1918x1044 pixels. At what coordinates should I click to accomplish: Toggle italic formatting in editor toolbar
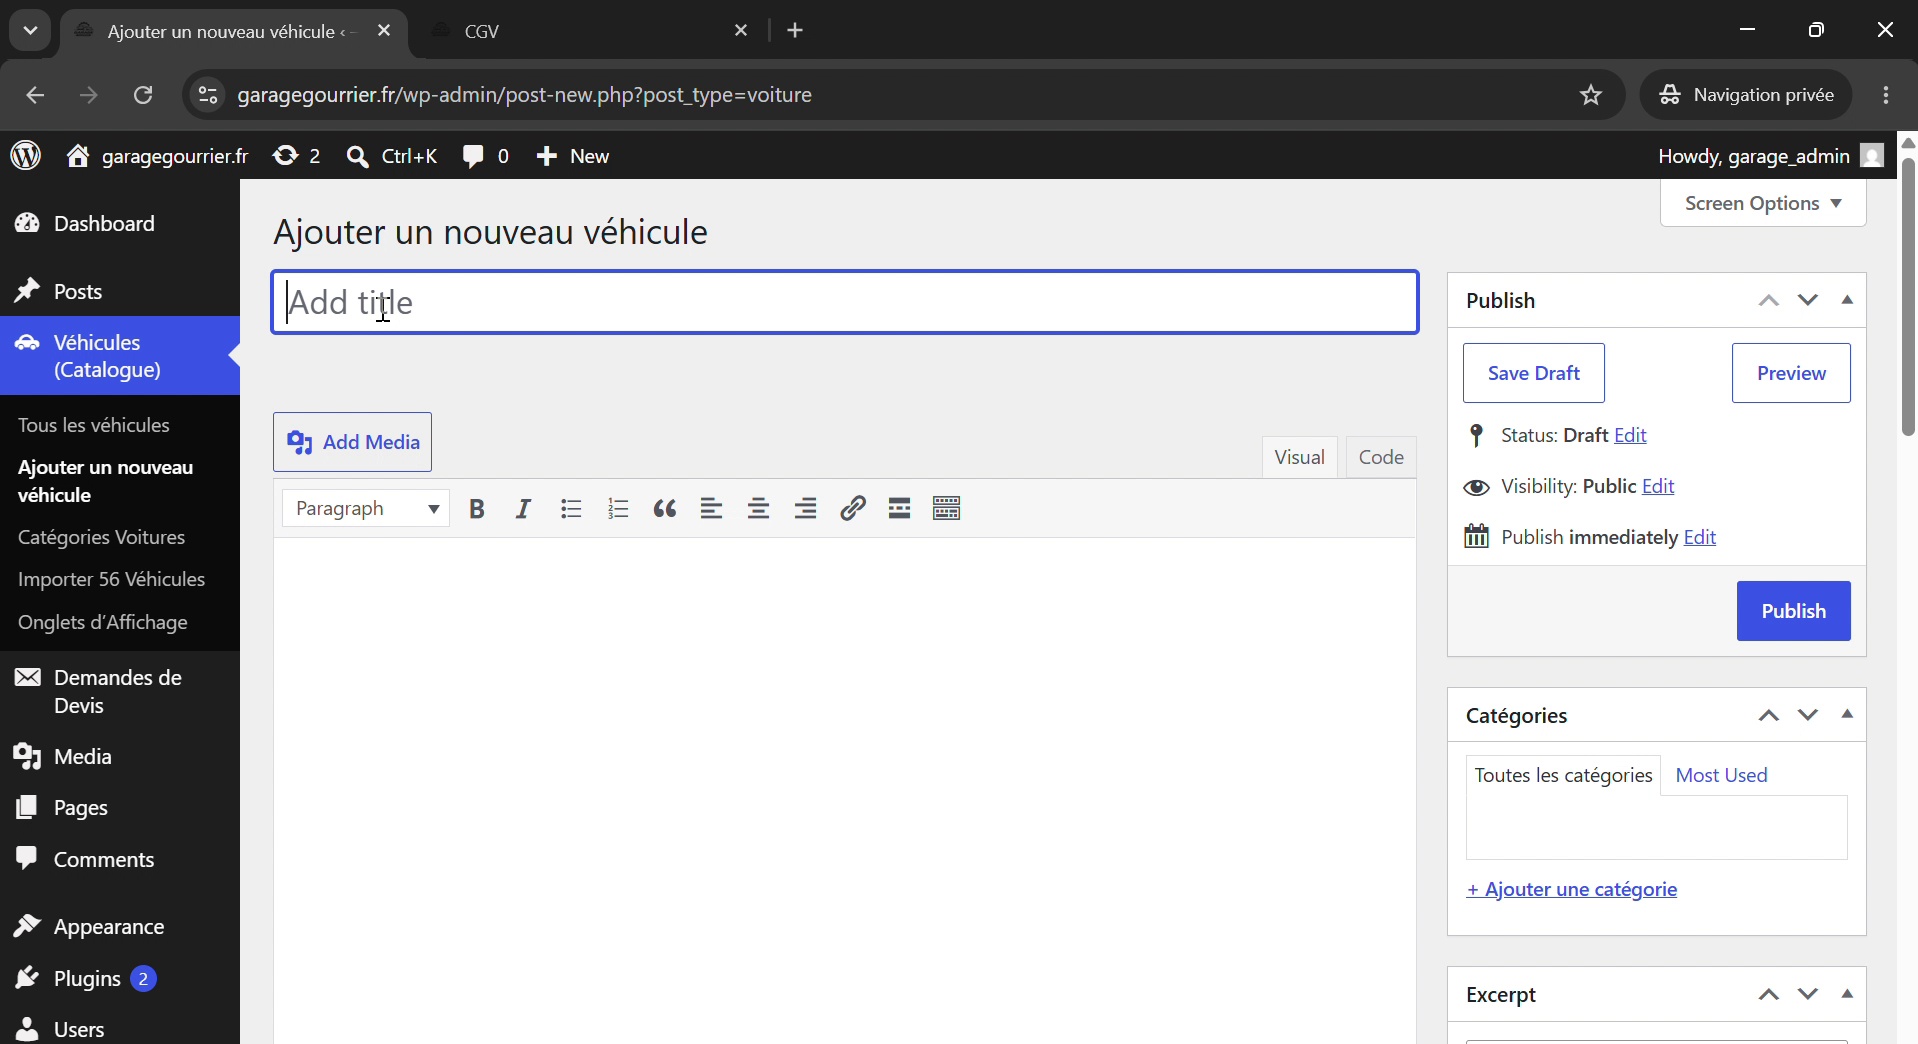click(x=523, y=509)
